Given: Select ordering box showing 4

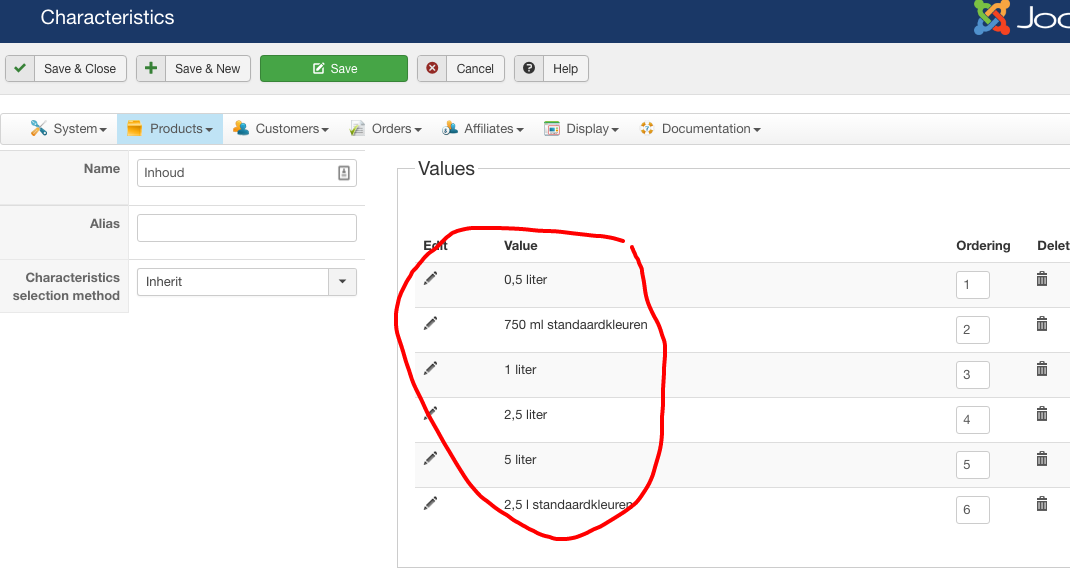Looking at the screenshot, I should click(972, 420).
